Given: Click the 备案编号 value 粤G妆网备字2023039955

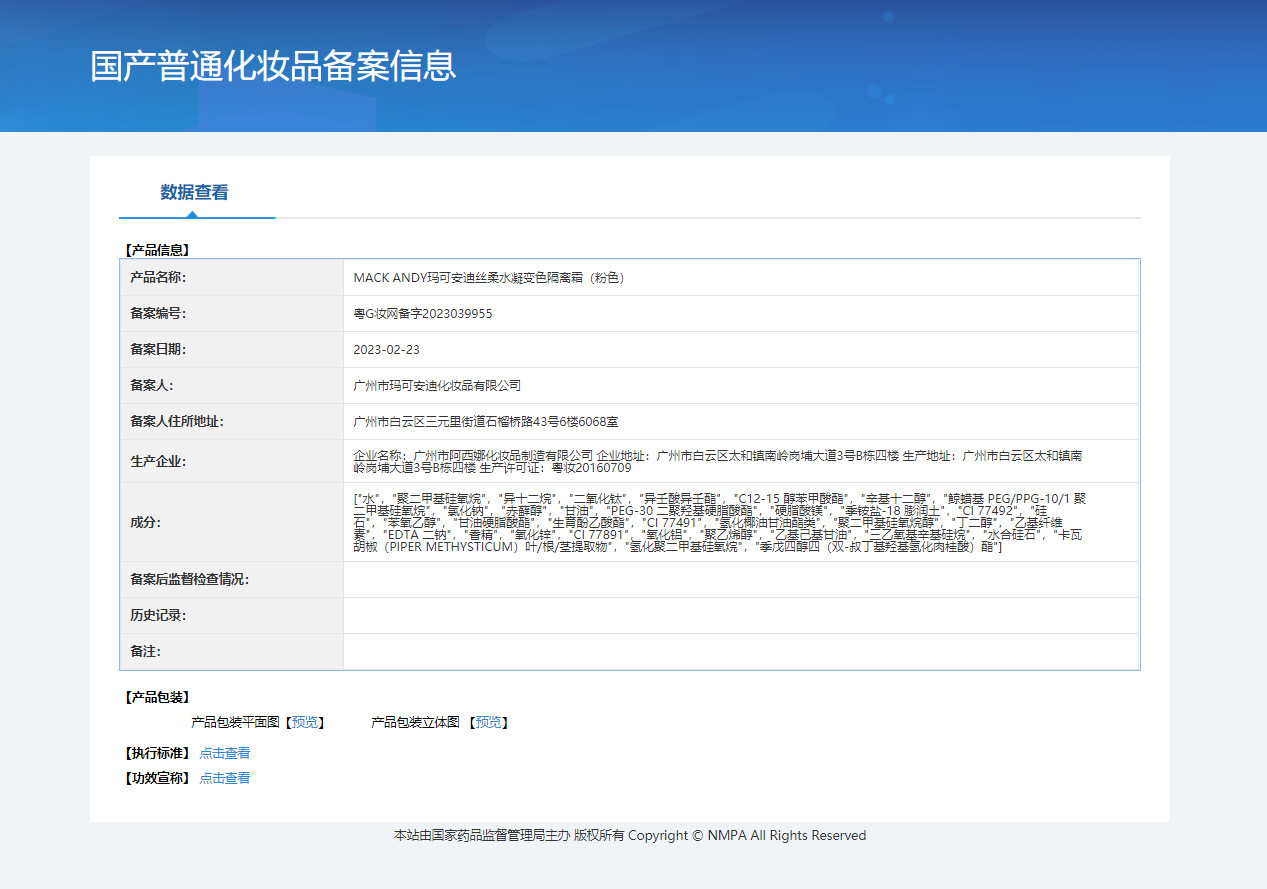Looking at the screenshot, I should 423,314.
